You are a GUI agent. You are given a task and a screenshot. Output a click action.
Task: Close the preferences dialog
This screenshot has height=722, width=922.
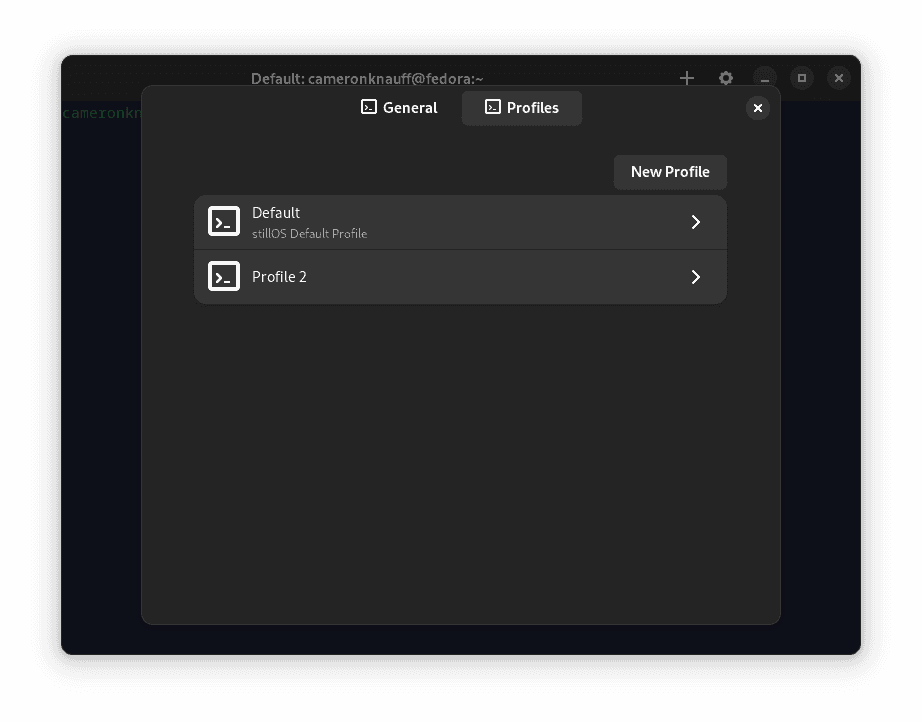pos(758,108)
